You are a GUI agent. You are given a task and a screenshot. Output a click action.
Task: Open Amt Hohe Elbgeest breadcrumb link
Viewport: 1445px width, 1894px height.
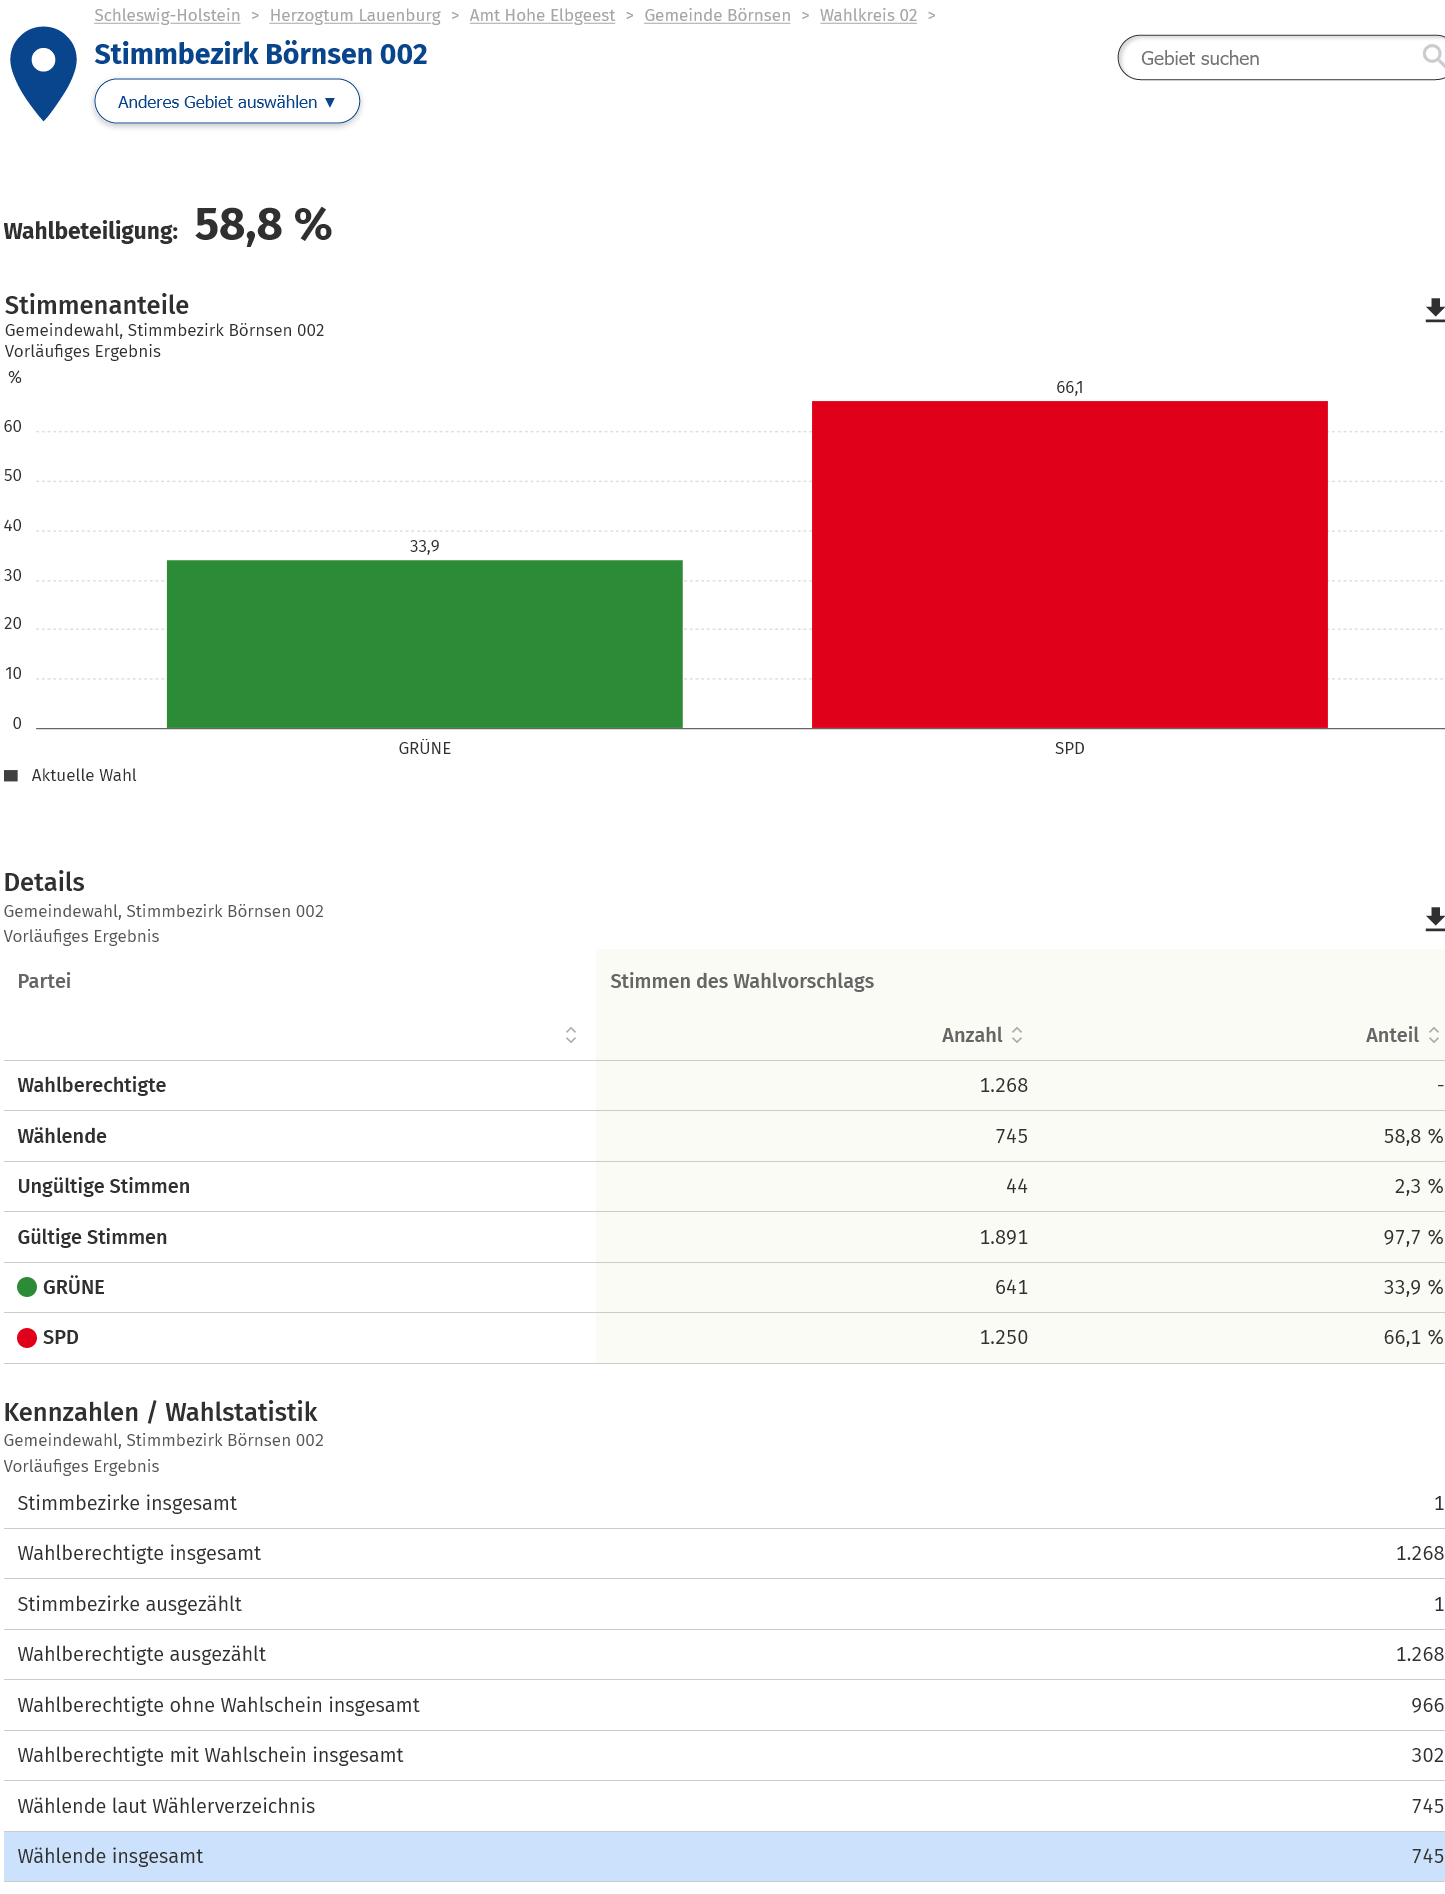click(542, 15)
